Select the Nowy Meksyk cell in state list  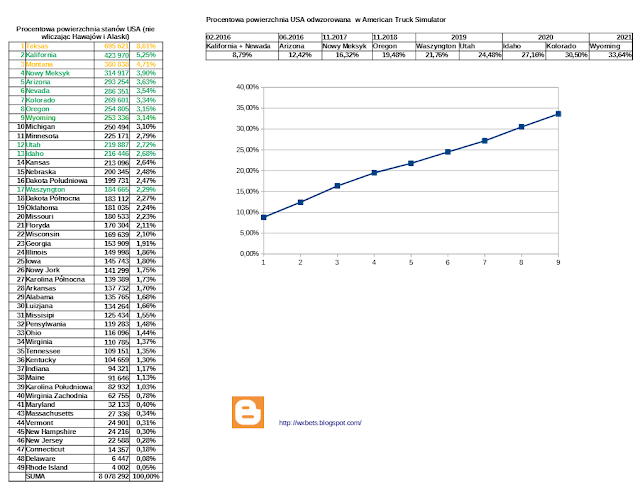[60, 73]
